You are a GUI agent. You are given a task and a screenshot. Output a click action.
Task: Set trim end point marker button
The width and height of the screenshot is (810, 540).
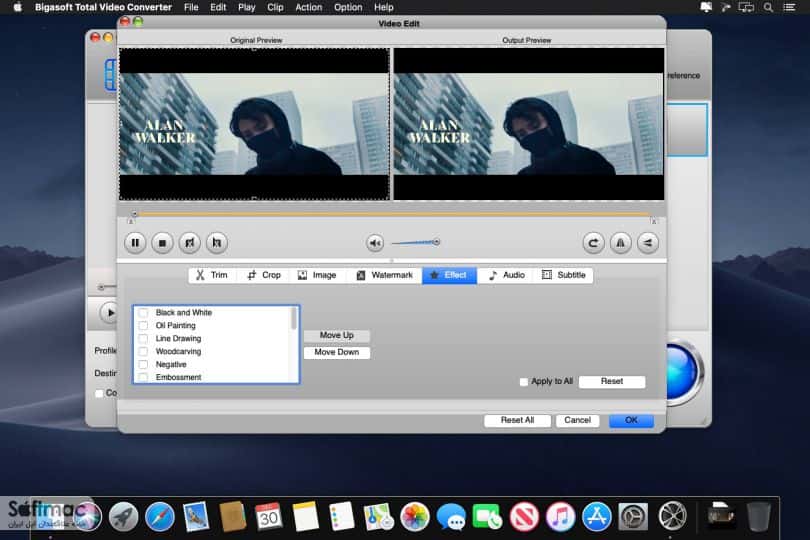(217, 243)
